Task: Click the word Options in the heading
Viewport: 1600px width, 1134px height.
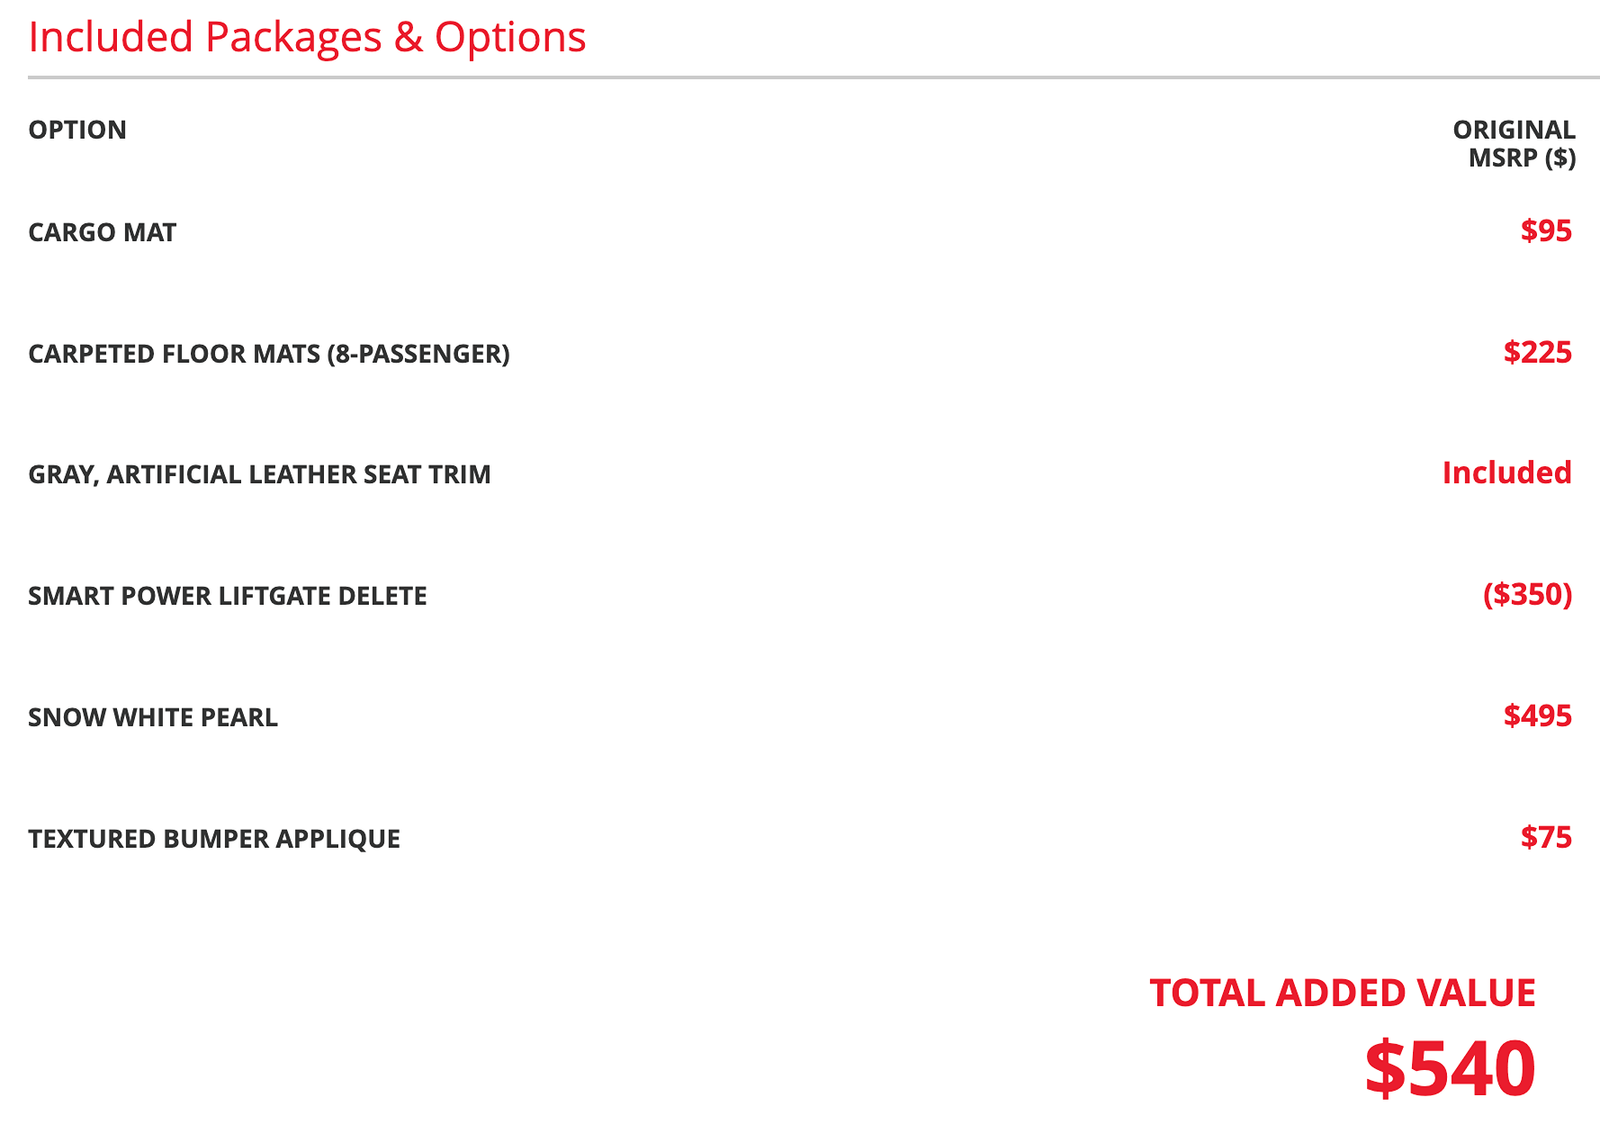Action: point(510,37)
